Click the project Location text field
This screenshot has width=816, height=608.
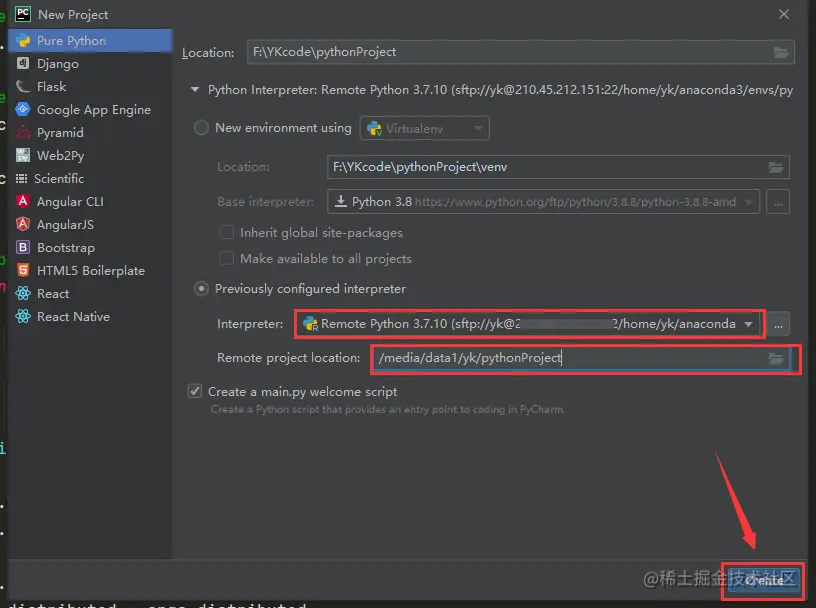pyautogui.click(x=520, y=52)
